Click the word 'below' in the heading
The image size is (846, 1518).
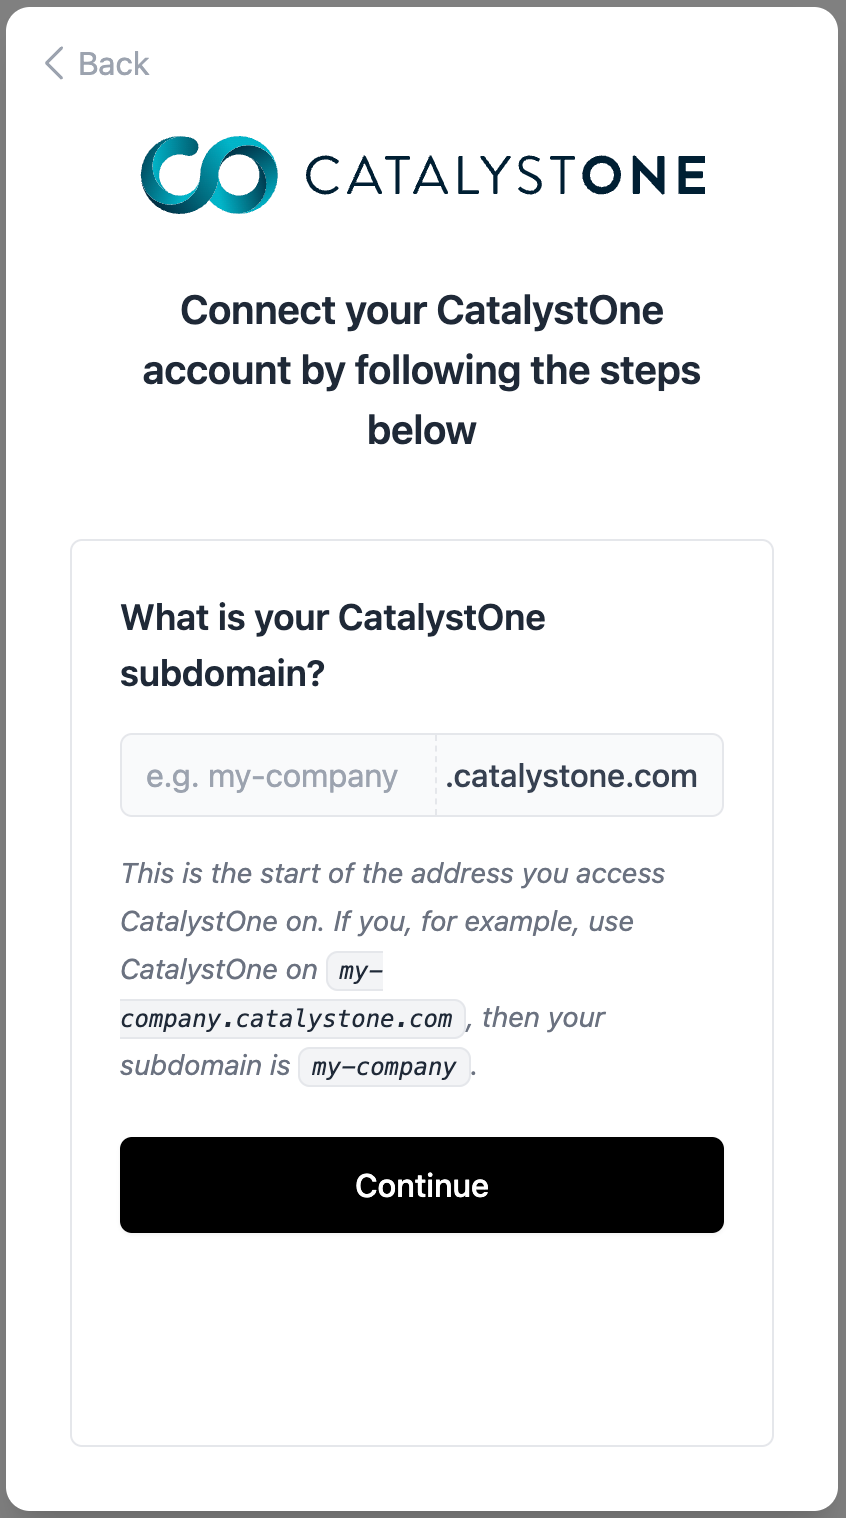pos(422,430)
